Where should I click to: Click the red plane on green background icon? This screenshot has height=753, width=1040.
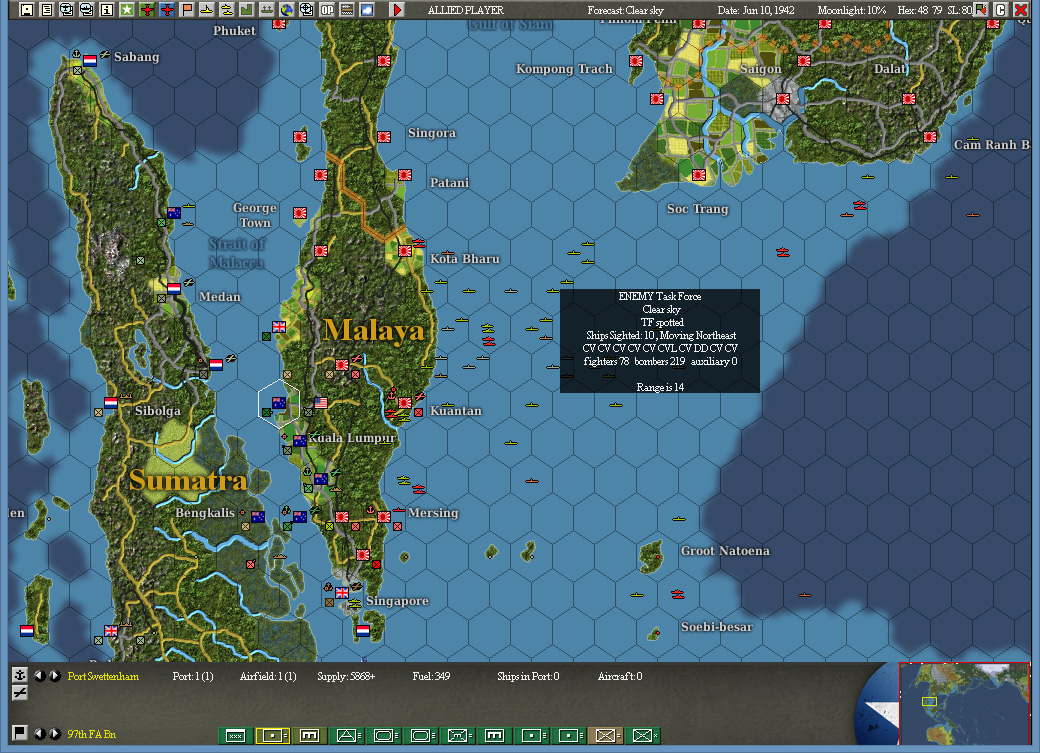(147, 10)
